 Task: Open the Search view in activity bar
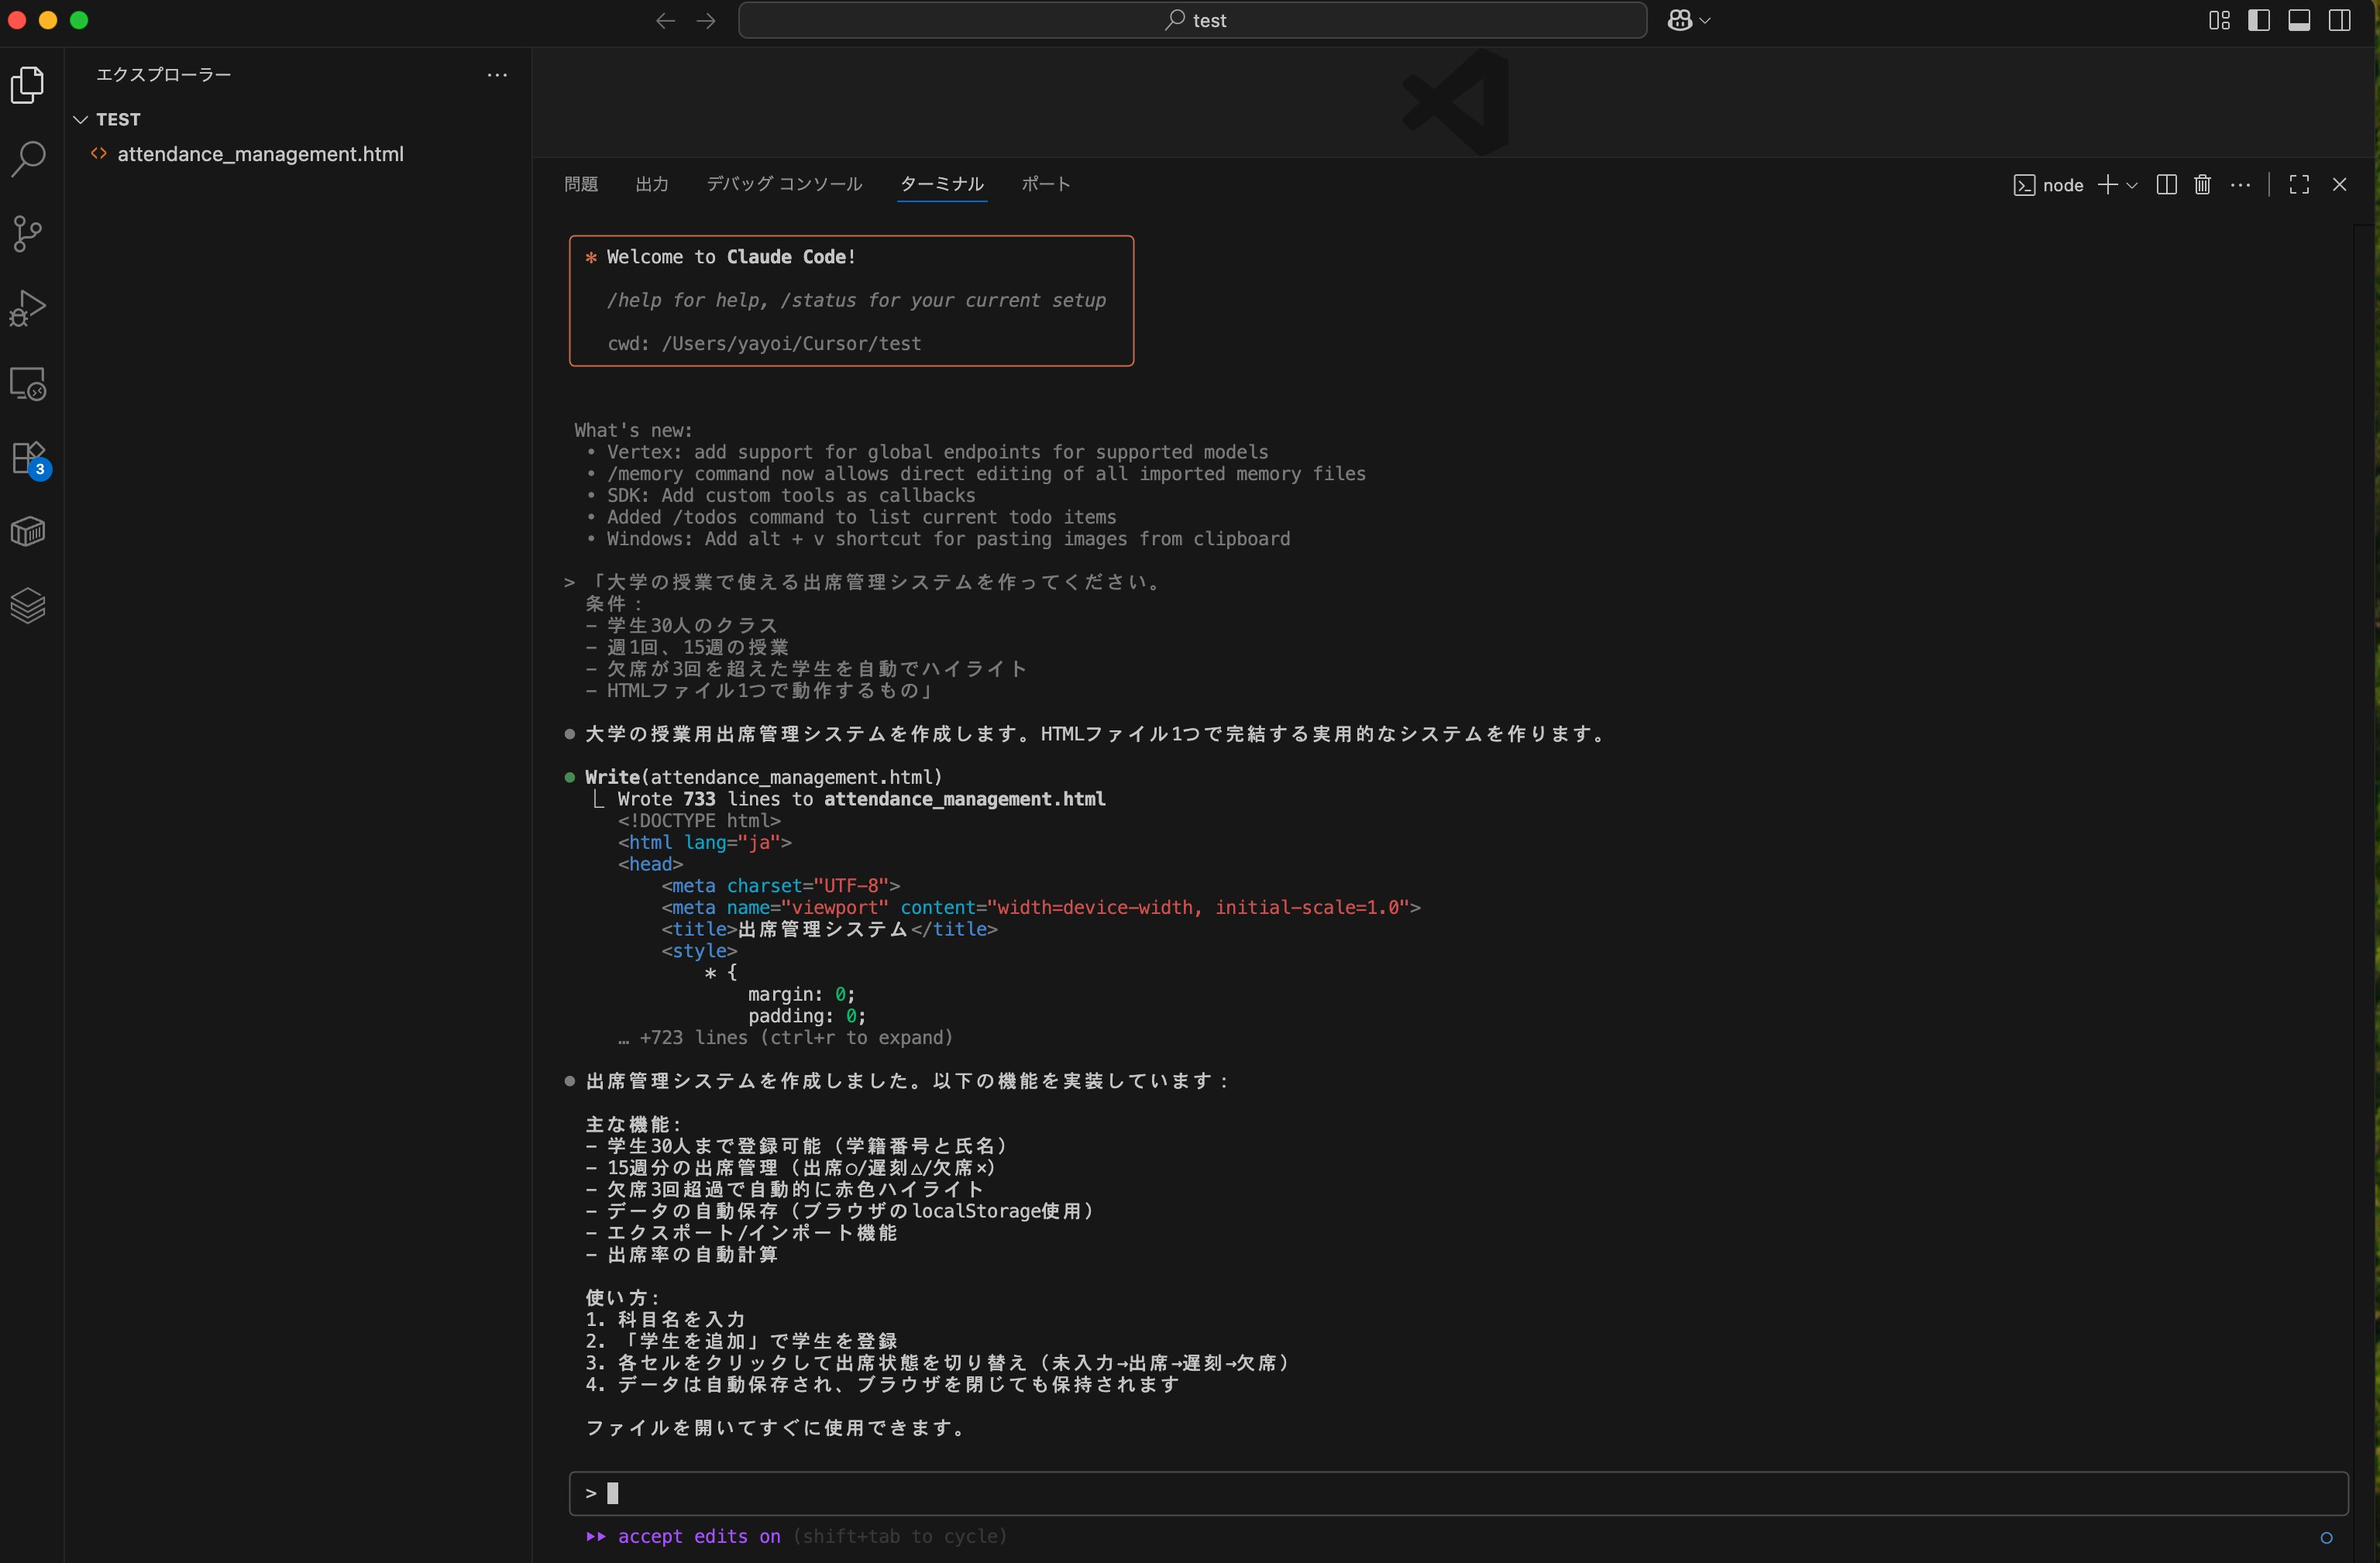point(28,158)
